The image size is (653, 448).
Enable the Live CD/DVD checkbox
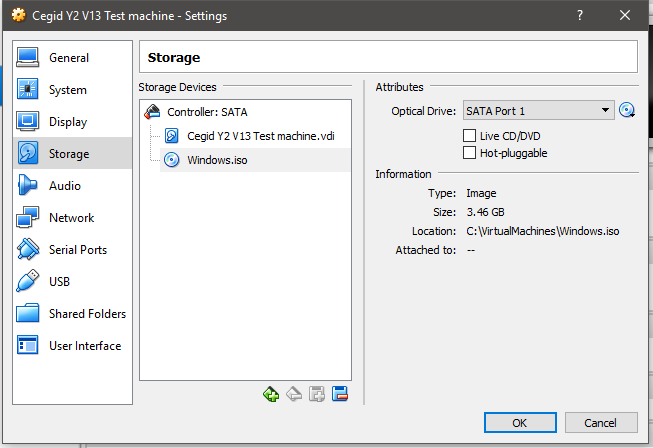click(469, 136)
